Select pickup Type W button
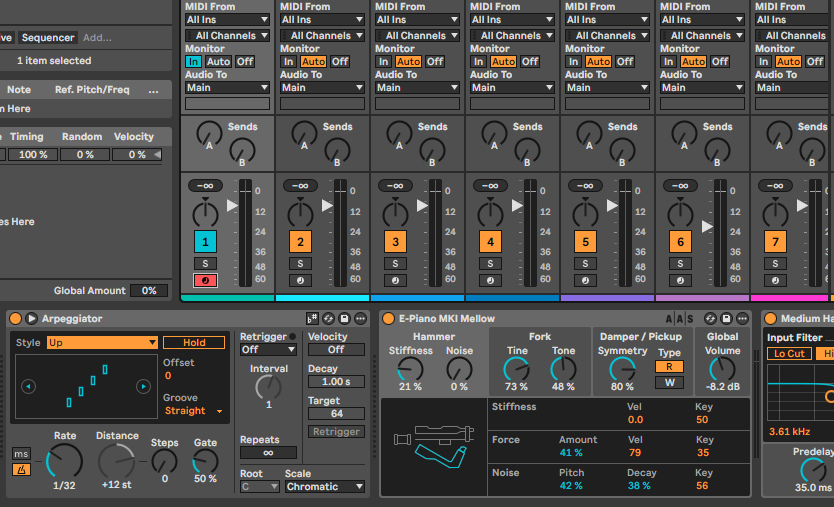834x507 pixels. tap(669, 383)
